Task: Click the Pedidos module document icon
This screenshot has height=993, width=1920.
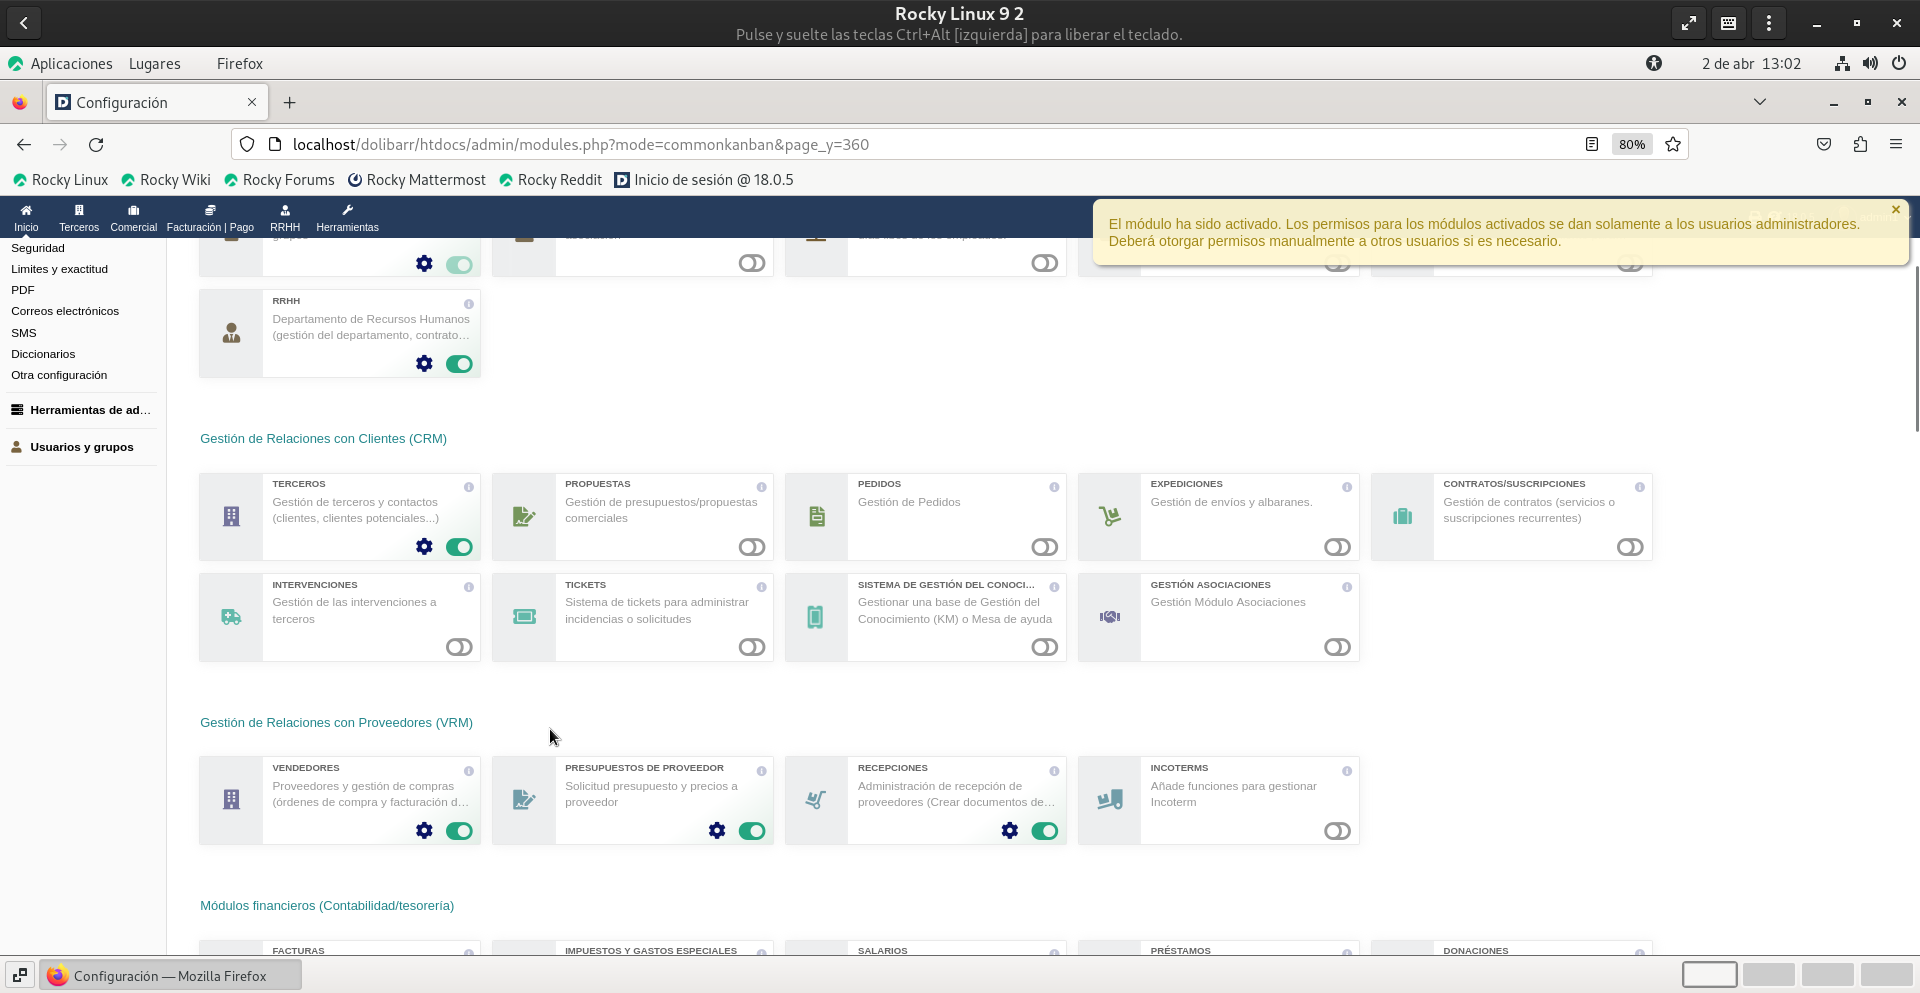Action: (x=816, y=517)
